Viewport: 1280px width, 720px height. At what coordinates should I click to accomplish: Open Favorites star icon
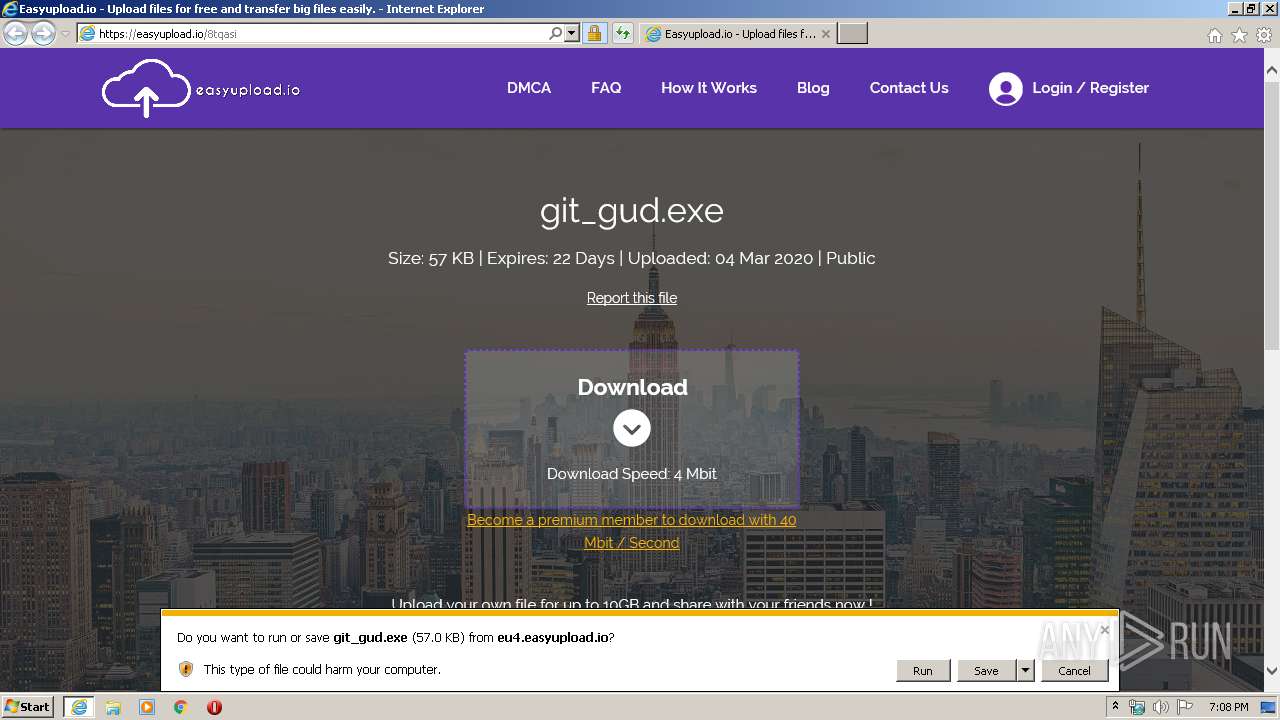point(1239,35)
